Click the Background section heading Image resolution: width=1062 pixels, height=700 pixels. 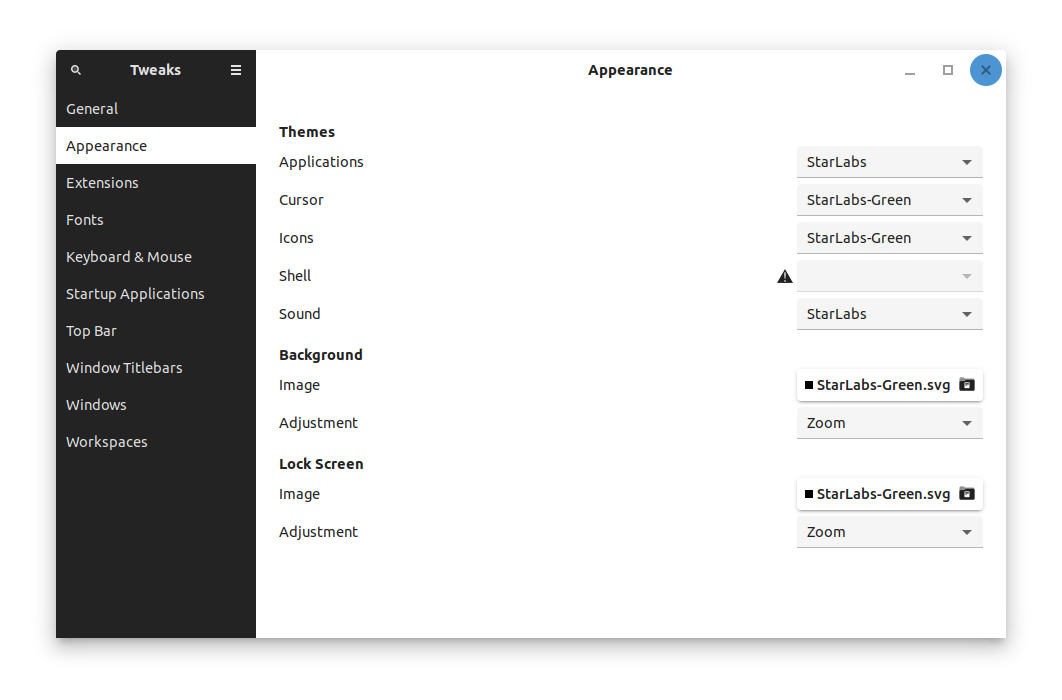pos(321,355)
